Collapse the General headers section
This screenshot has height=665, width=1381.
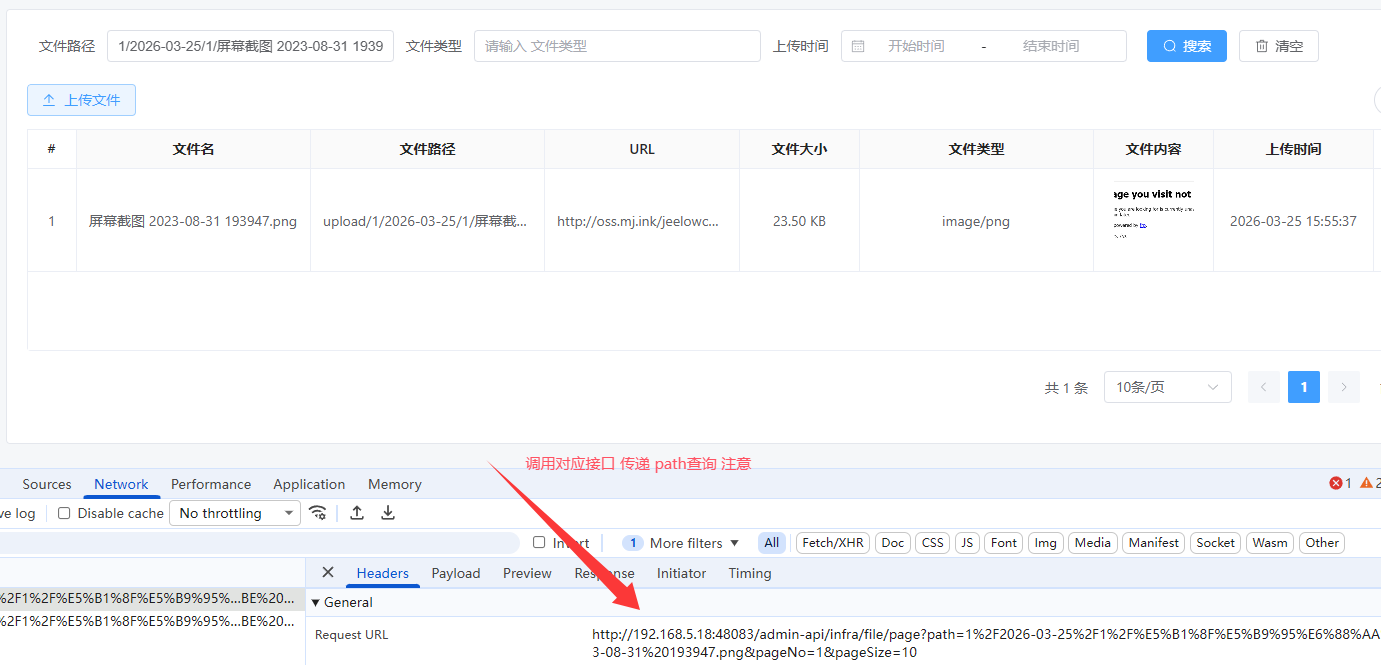coord(317,603)
